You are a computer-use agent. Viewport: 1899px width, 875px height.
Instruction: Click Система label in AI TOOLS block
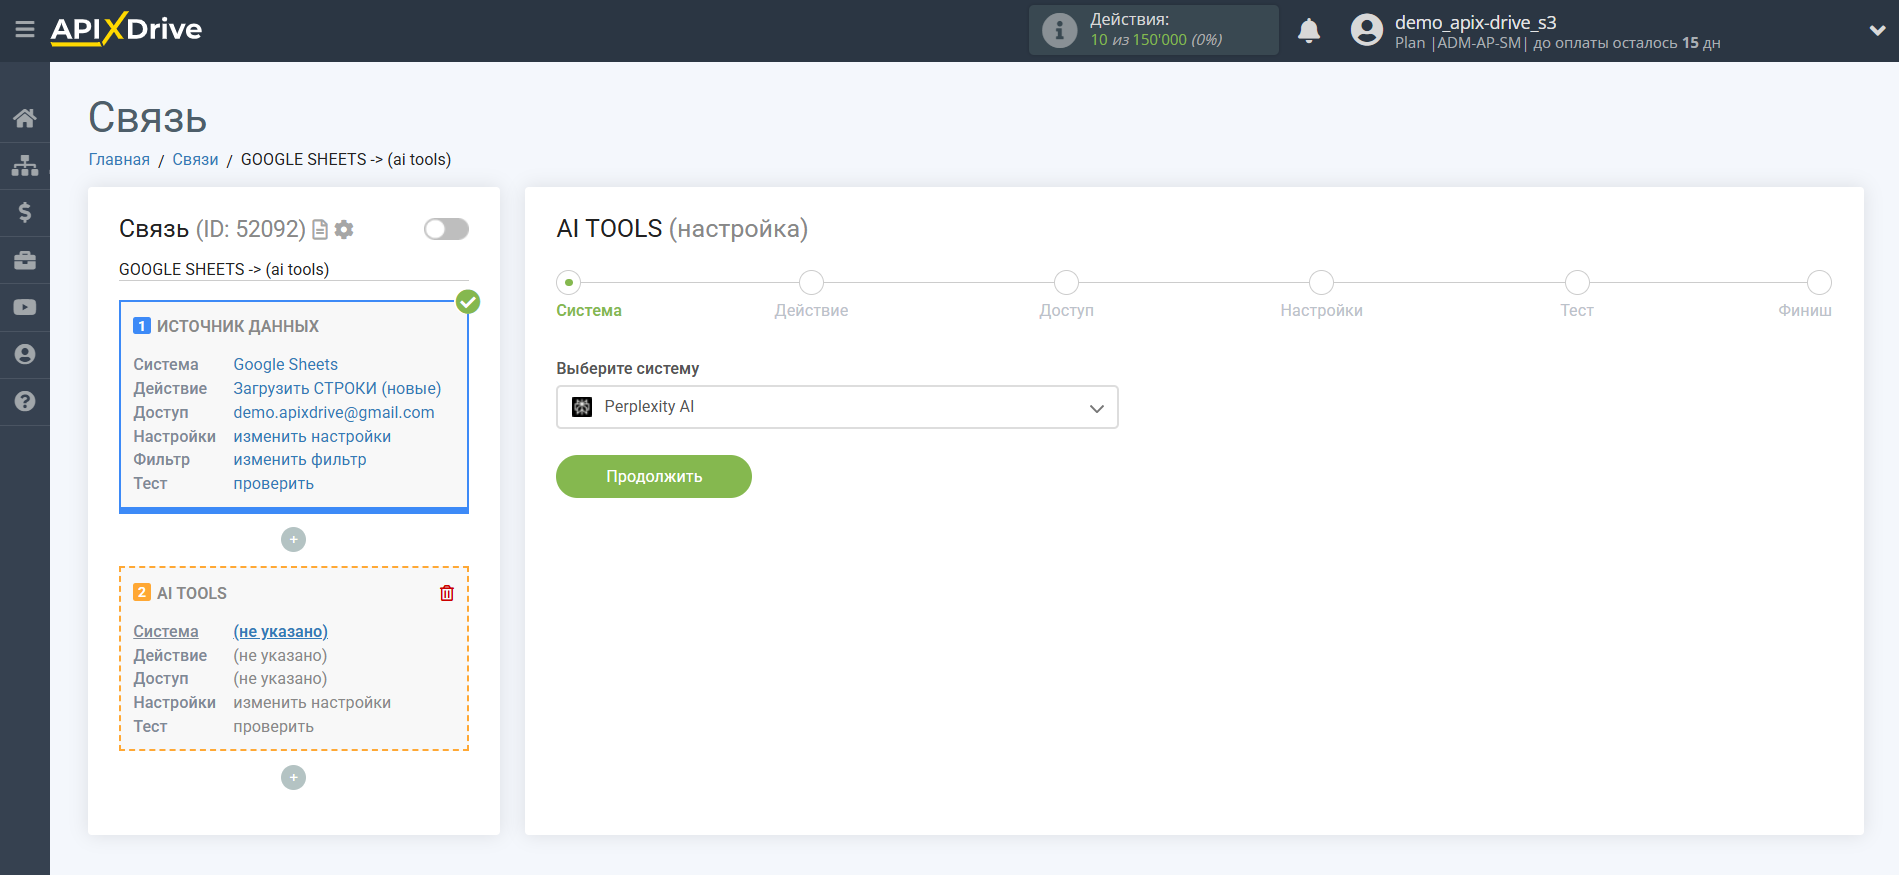[x=166, y=632]
